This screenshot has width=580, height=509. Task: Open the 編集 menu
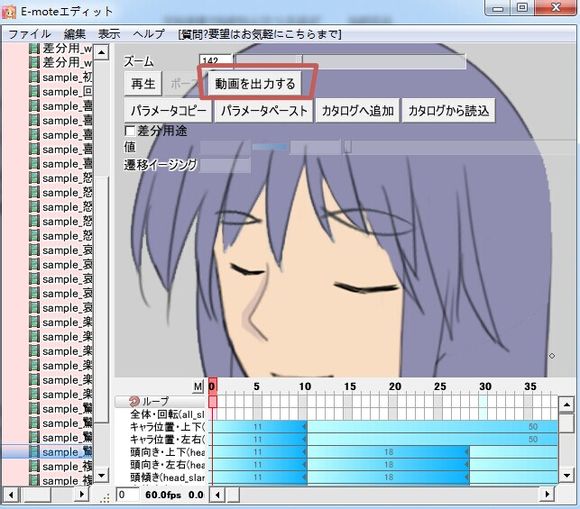click(74, 34)
